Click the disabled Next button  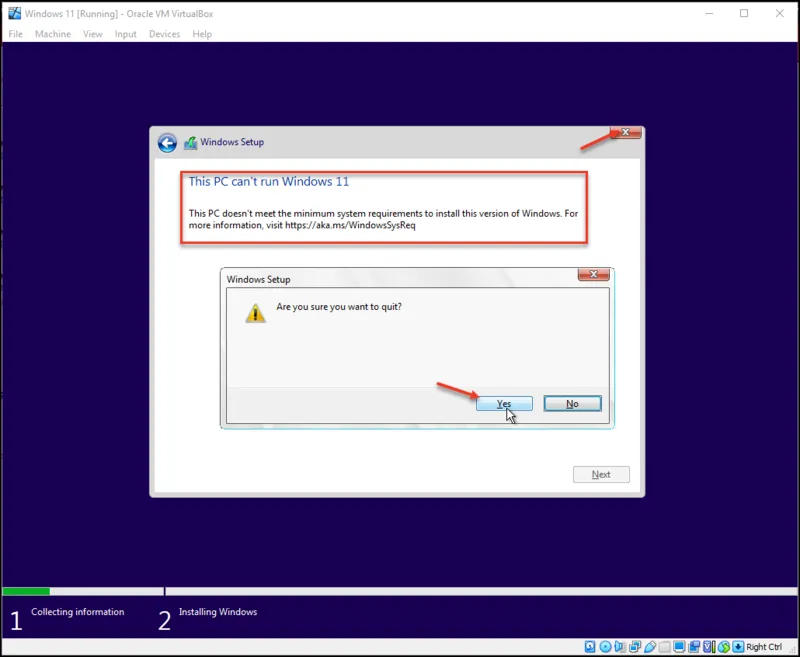tap(601, 474)
